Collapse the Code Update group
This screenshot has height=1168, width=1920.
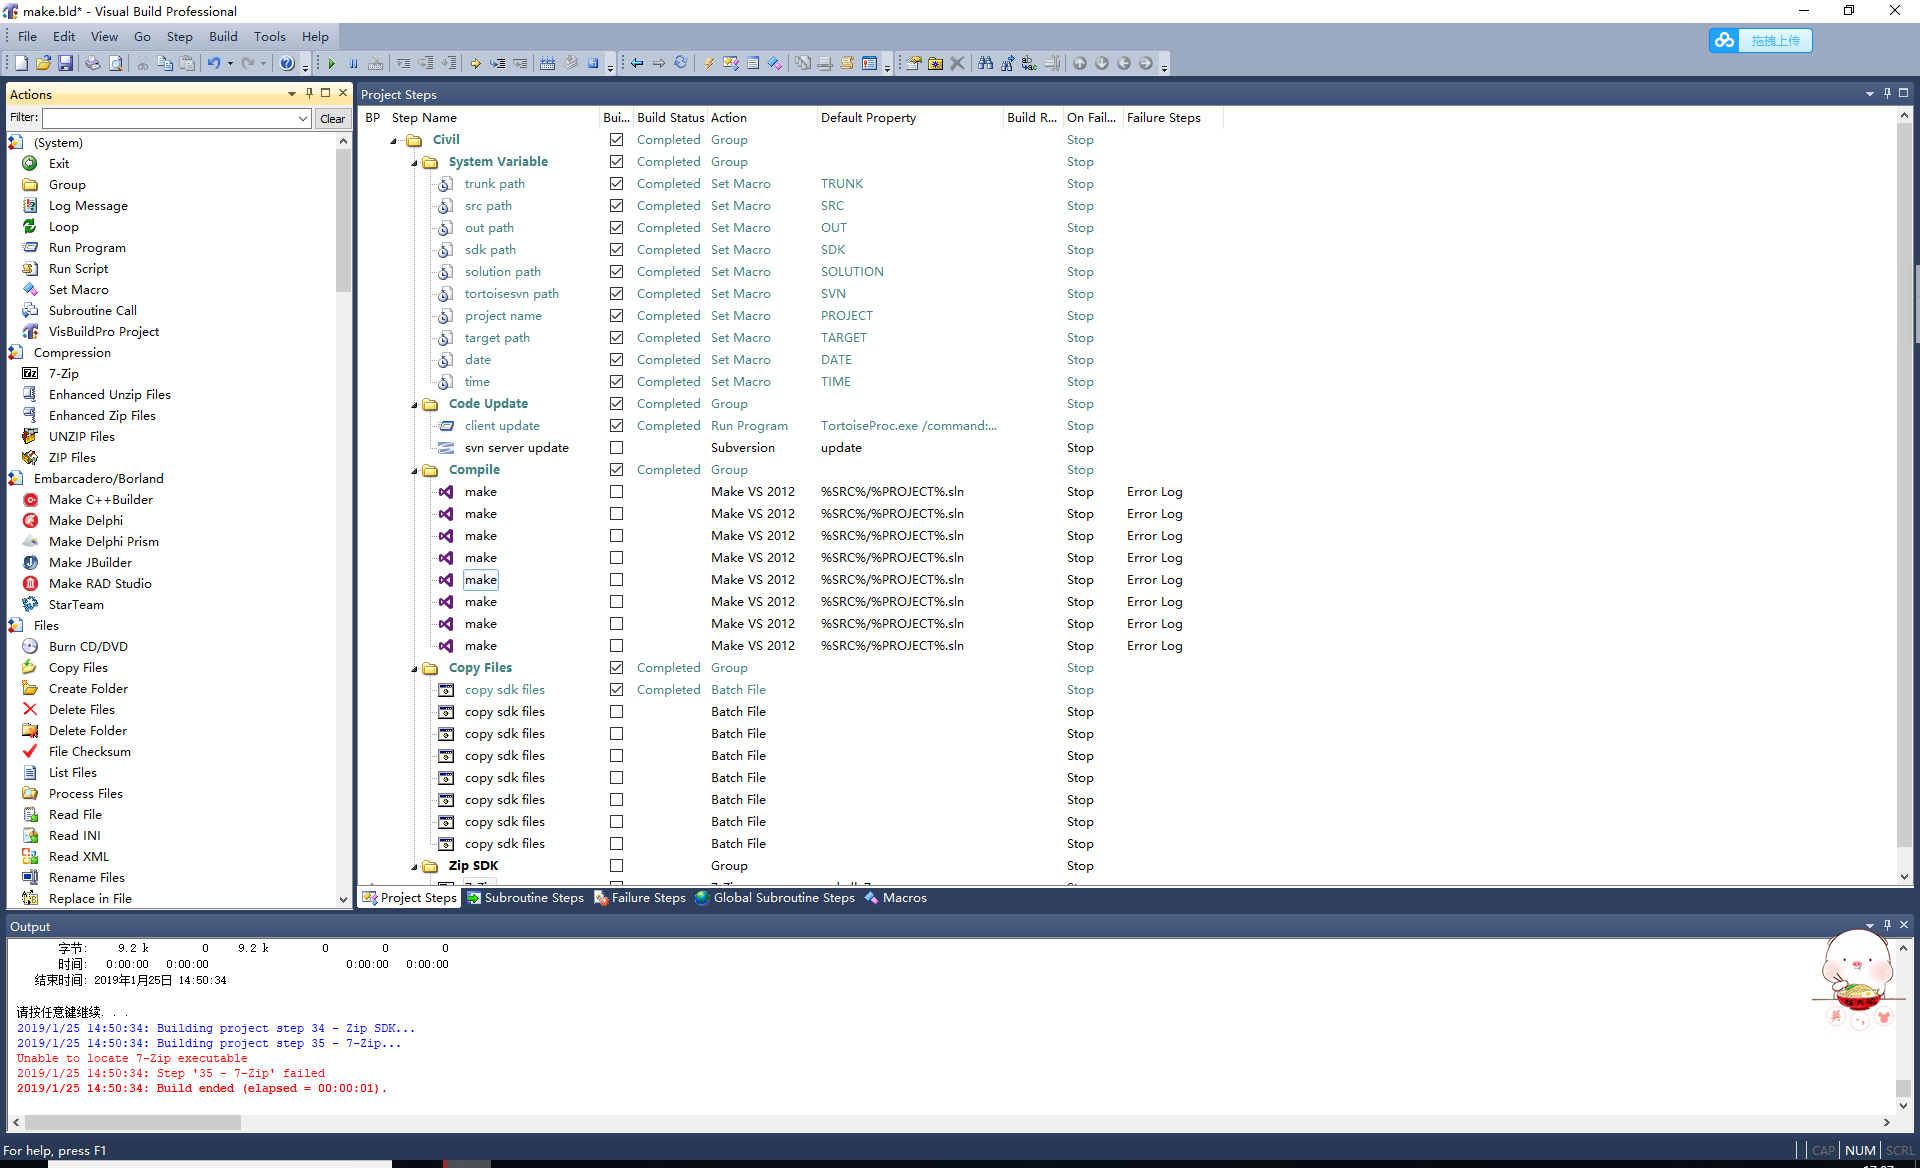(414, 405)
